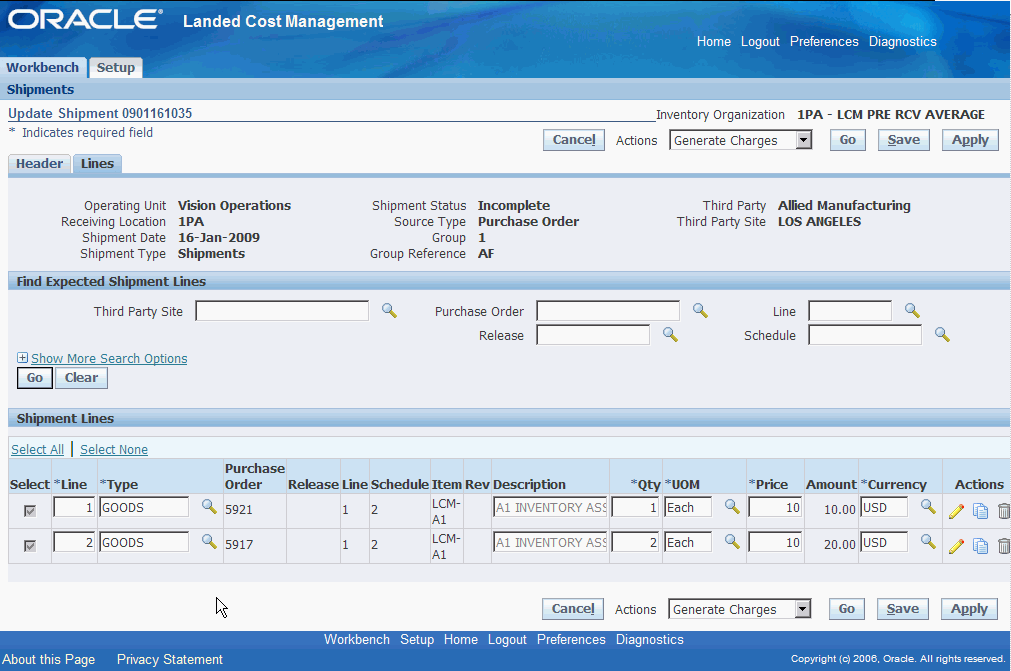Click Purchase Order number 5921
The height and width of the screenshot is (671, 1011).
click(239, 509)
